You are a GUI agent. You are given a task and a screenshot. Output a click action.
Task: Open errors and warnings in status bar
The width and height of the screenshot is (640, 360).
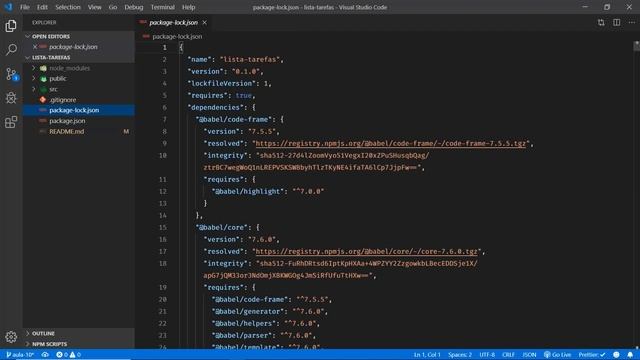tap(68, 355)
